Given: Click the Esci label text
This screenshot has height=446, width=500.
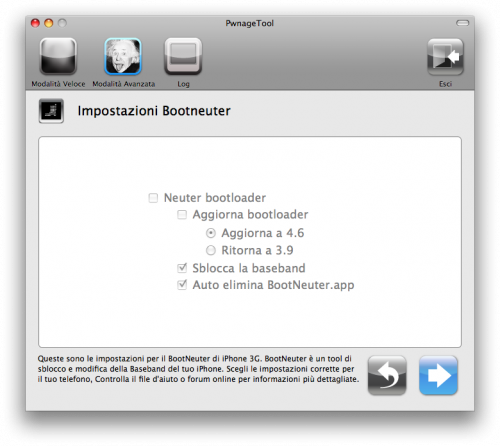Looking at the screenshot, I should (445, 84).
